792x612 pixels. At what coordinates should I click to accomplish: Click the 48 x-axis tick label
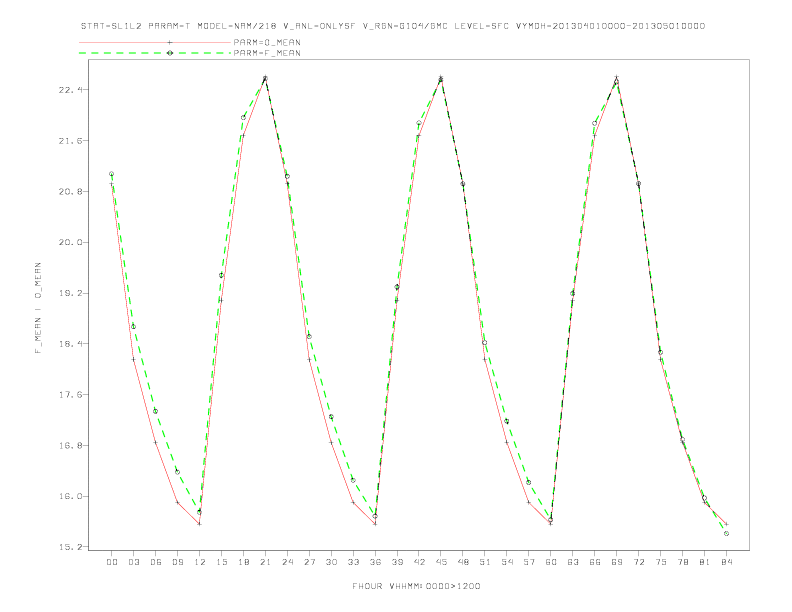click(x=463, y=562)
